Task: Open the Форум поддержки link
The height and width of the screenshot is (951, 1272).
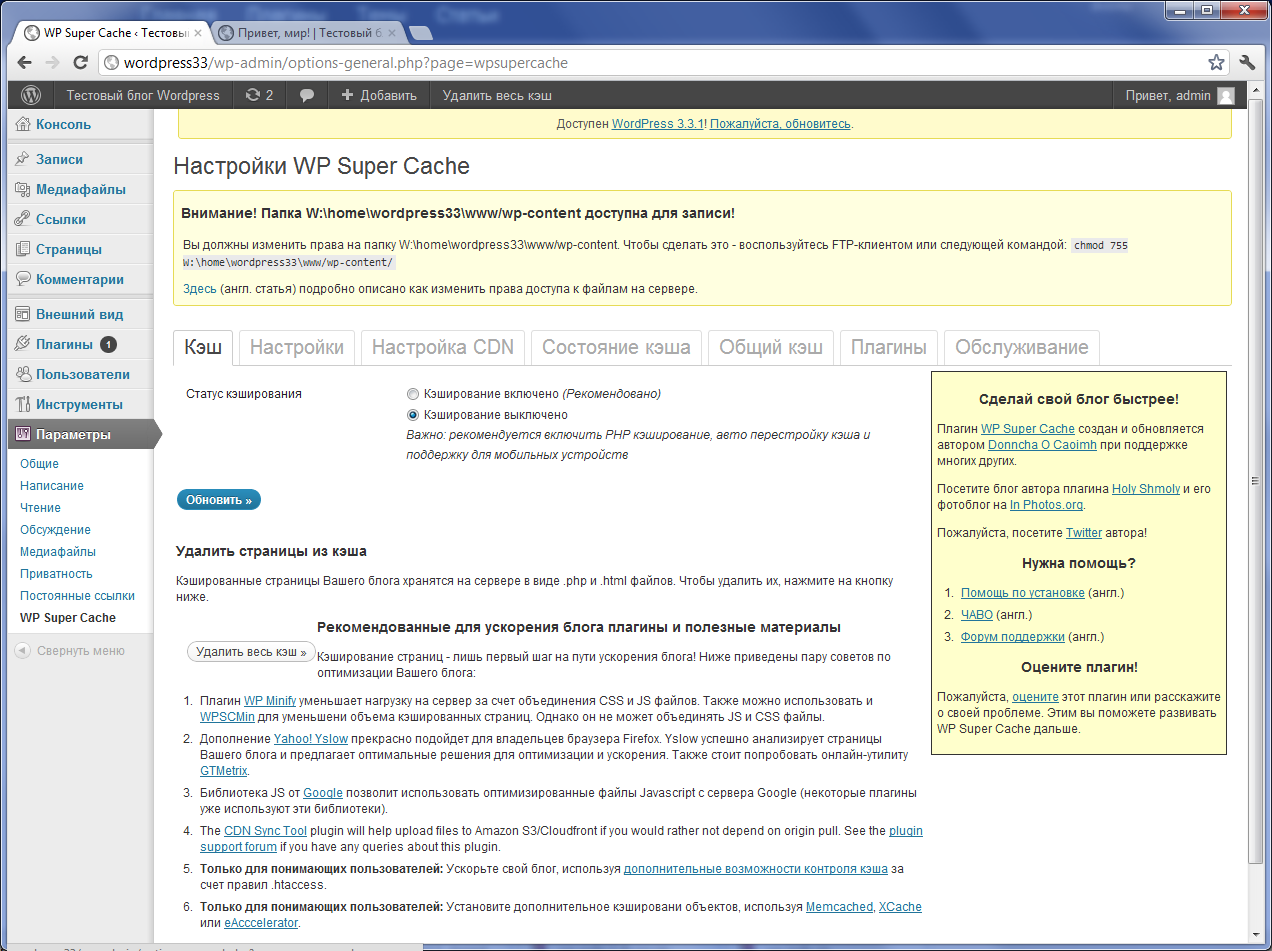Action: (1012, 637)
